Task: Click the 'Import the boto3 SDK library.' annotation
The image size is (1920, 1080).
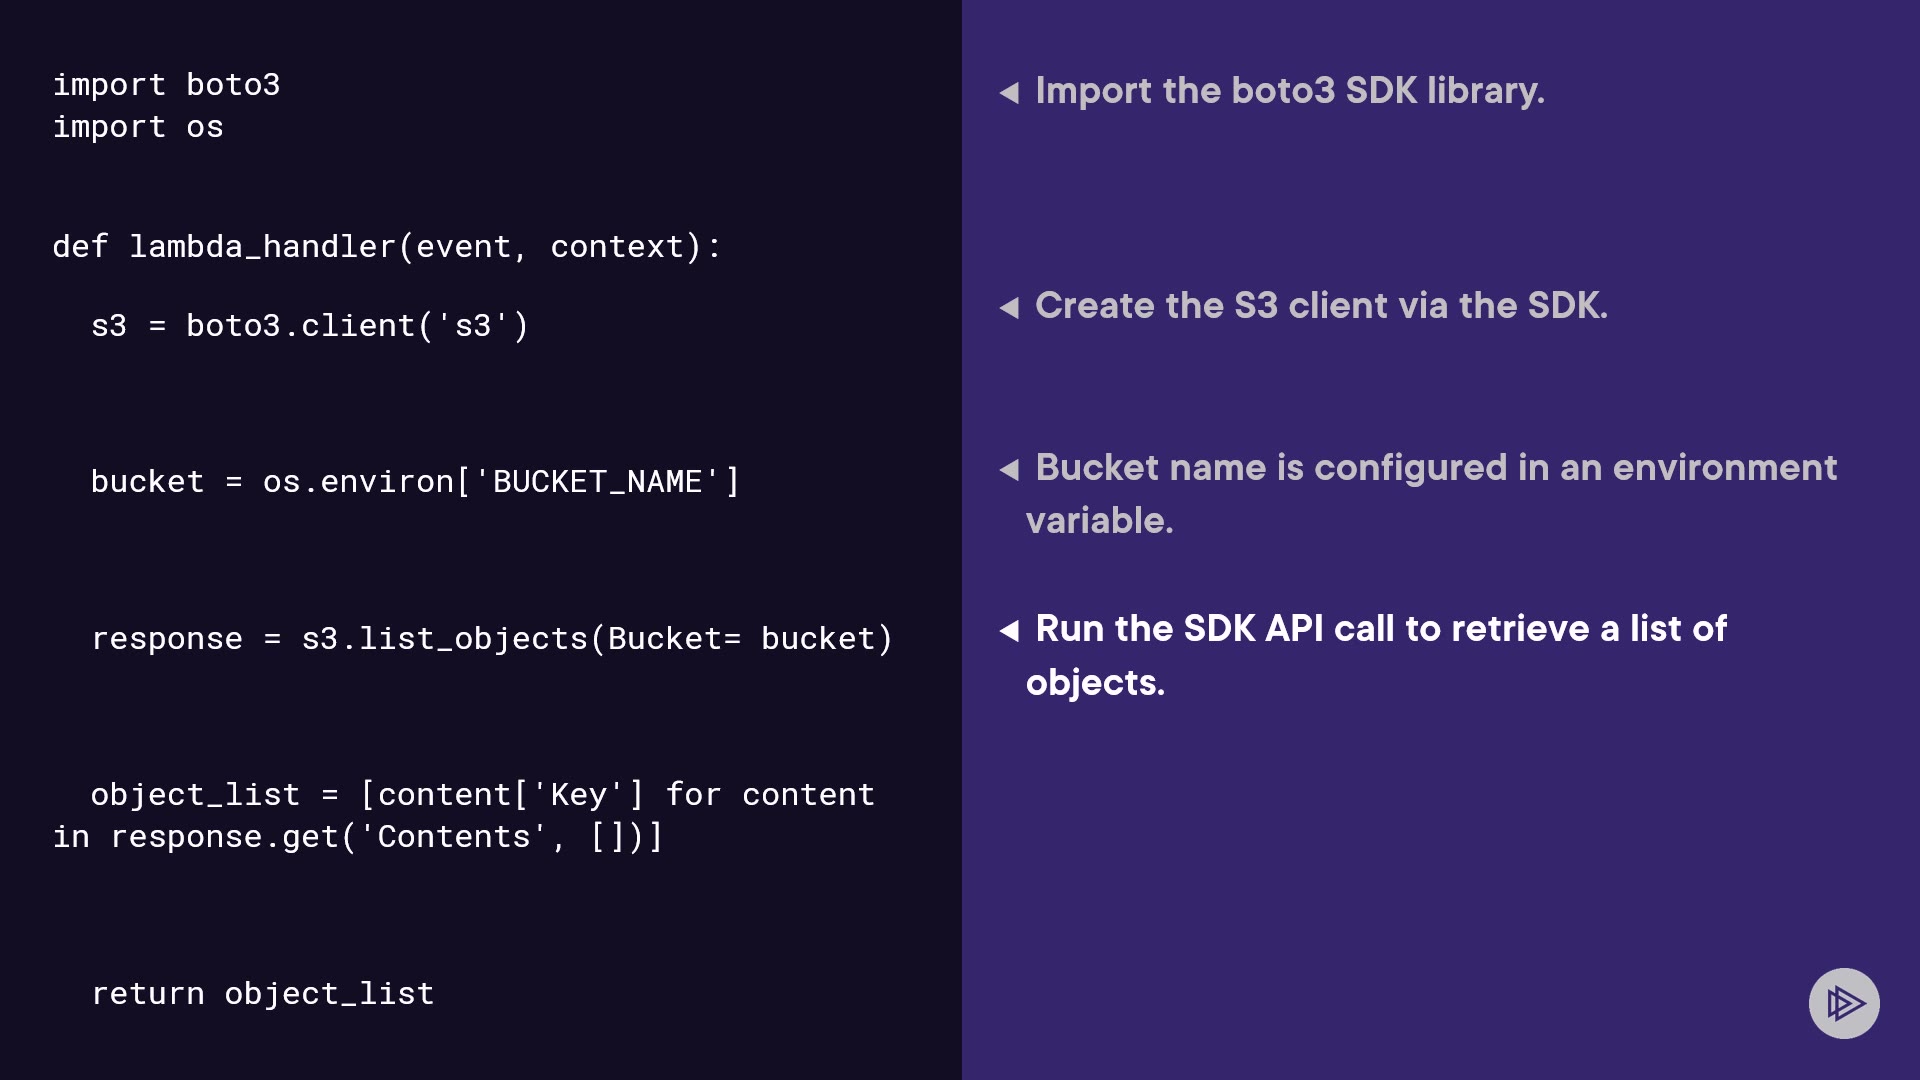Action: pyautogui.click(x=1289, y=91)
